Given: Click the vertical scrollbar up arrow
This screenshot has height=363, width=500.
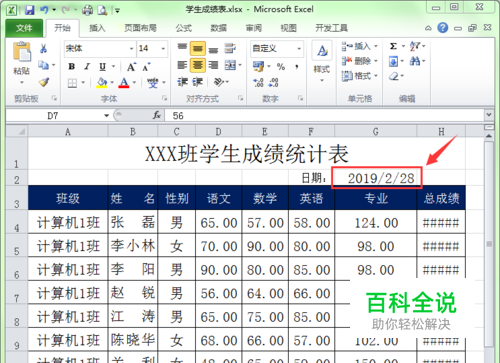Looking at the screenshot, I should (489, 136).
